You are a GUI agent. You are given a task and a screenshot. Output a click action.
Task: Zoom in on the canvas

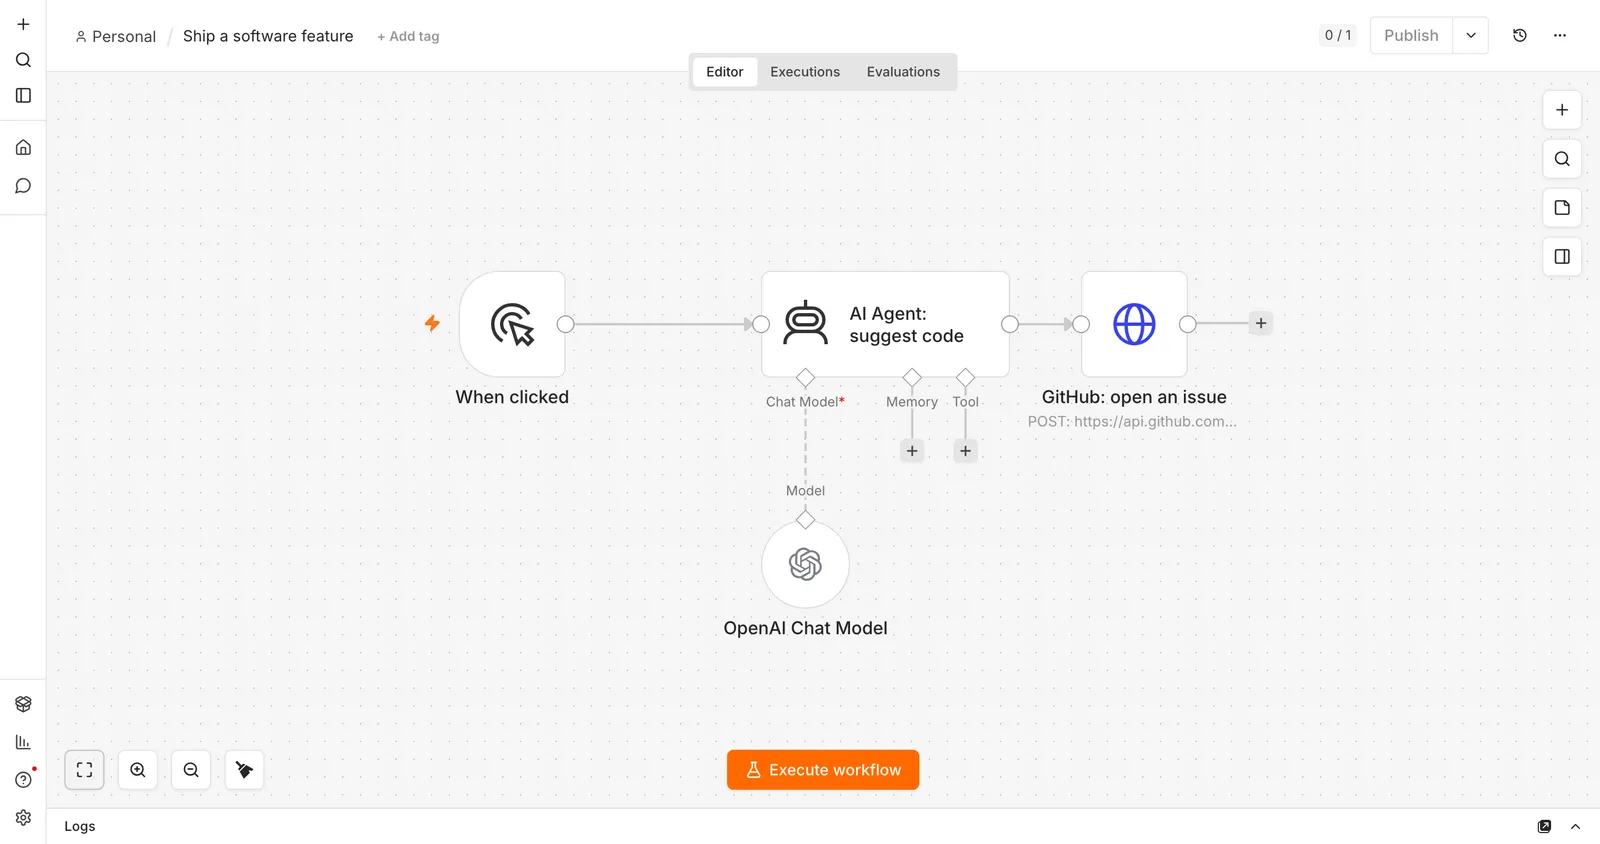(x=138, y=770)
